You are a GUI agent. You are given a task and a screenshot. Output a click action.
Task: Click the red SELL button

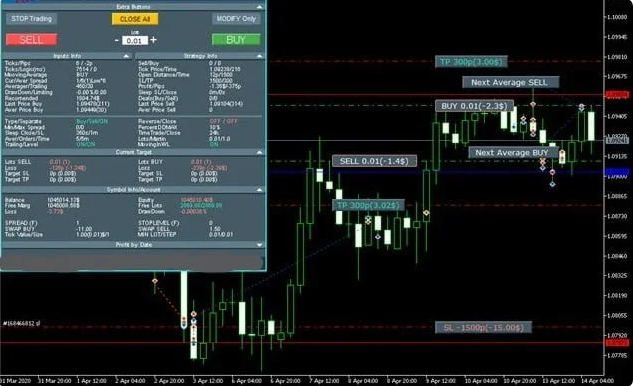tap(31, 40)
